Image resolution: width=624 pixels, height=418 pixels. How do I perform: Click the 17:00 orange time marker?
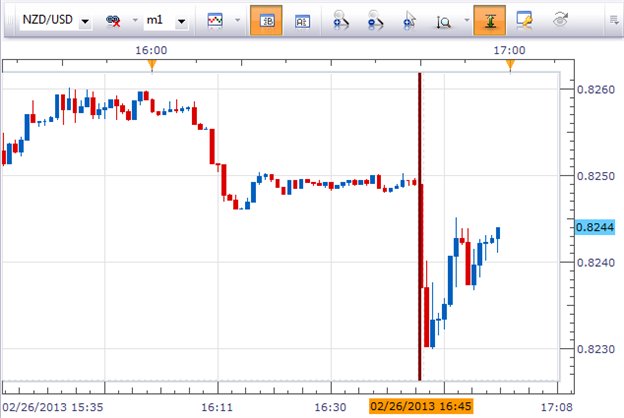point(510,65)
